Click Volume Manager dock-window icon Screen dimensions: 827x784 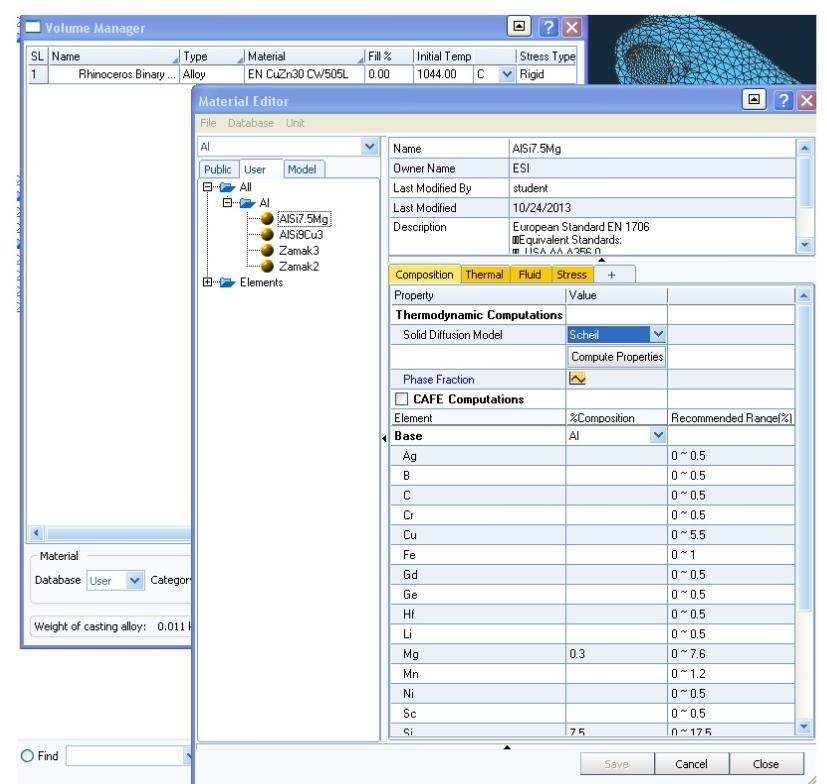point(519,26)
